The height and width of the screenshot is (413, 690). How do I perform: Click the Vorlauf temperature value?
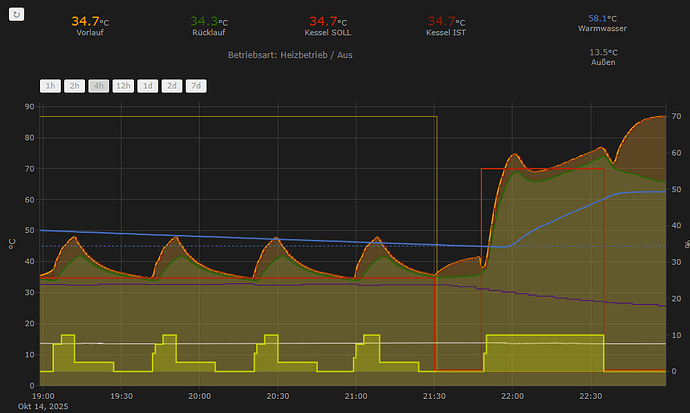[x=90, y=21]
